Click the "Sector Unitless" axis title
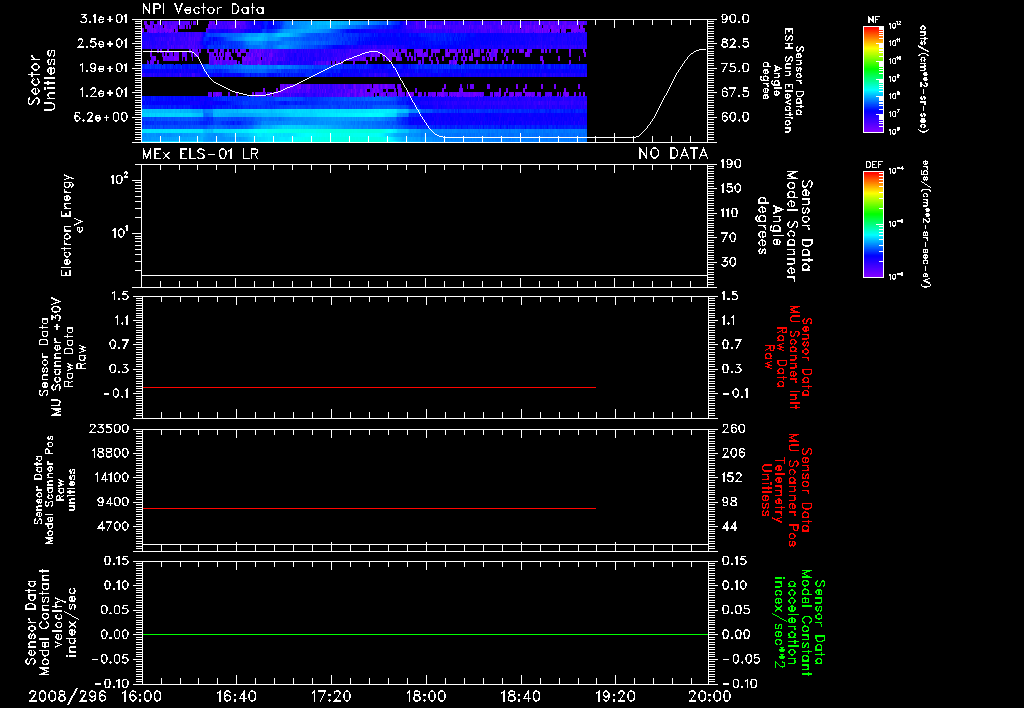Image resolution: width=1024 pixels, height=708 pixels. pos(42,80)
